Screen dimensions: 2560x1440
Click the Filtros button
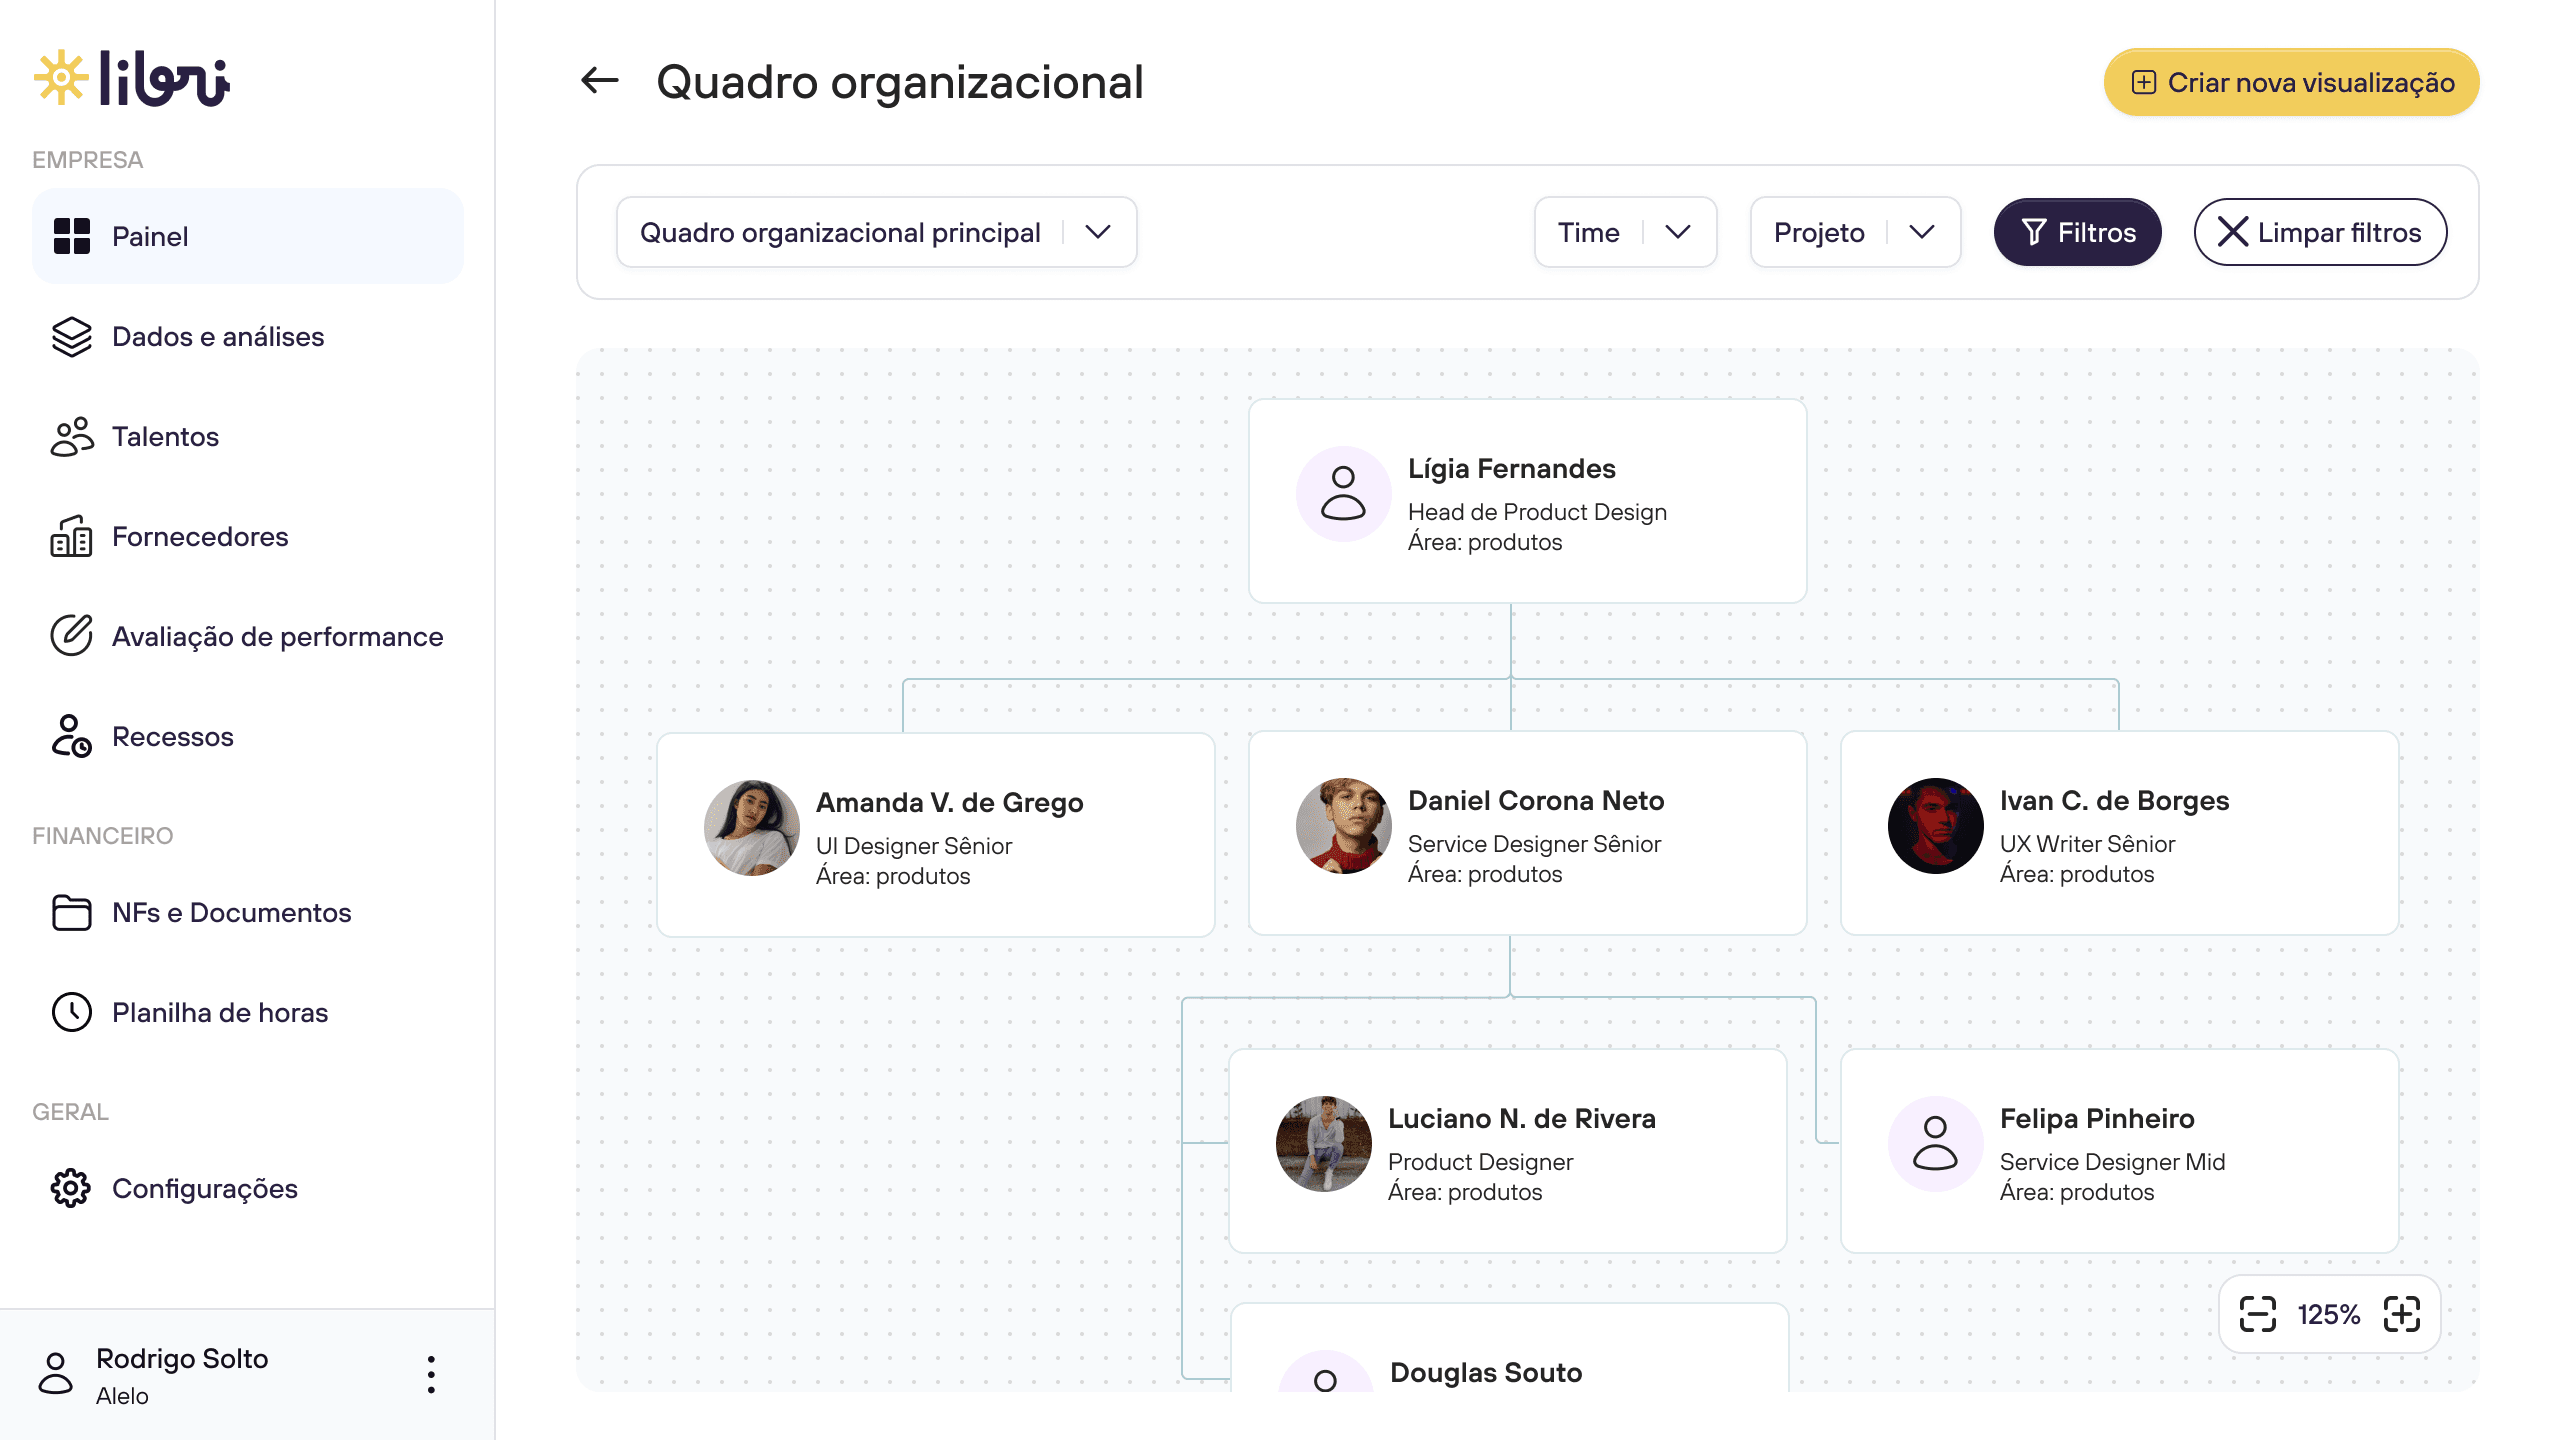point(2077,232)
